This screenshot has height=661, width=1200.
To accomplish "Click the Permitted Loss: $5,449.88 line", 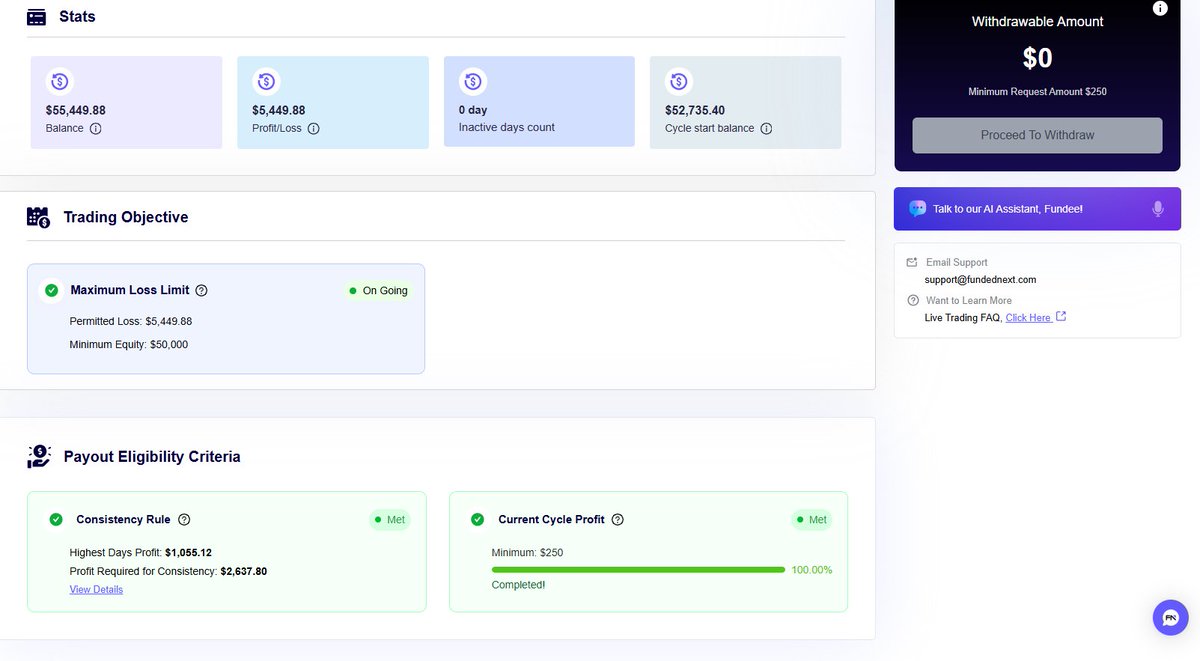I will click(131, 321).
